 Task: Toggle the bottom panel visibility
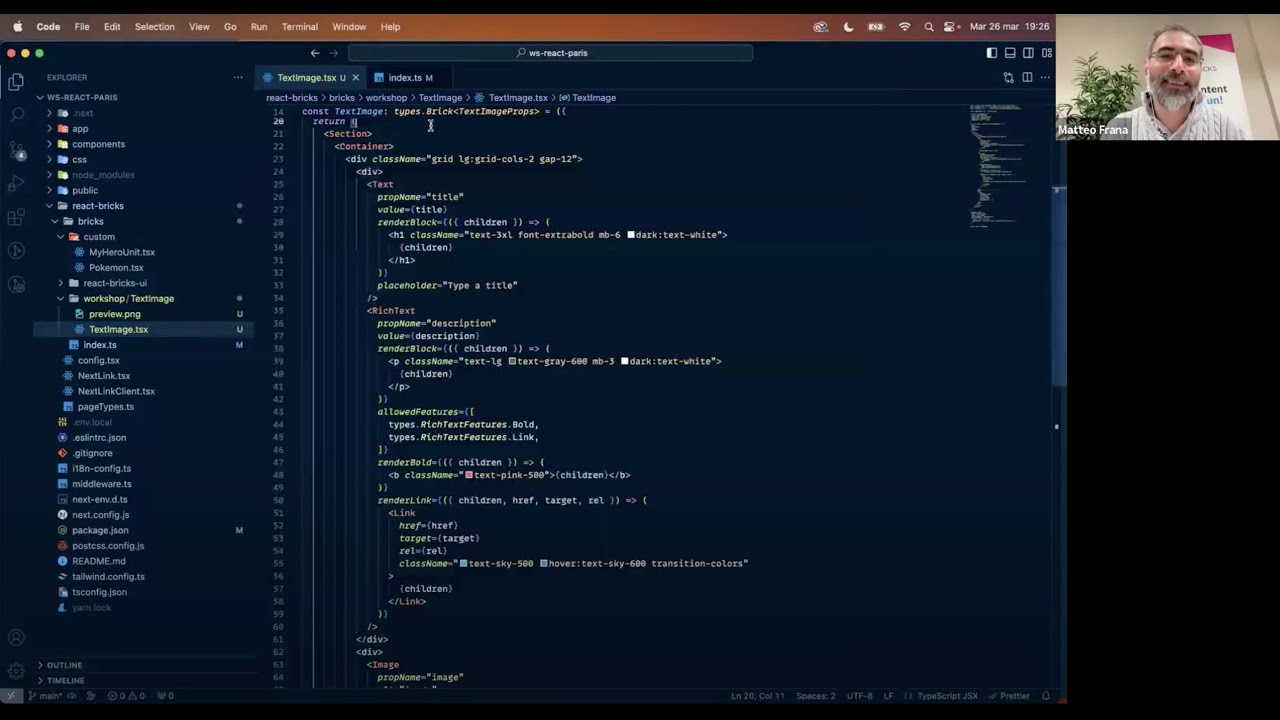(x=1010, y=53)
